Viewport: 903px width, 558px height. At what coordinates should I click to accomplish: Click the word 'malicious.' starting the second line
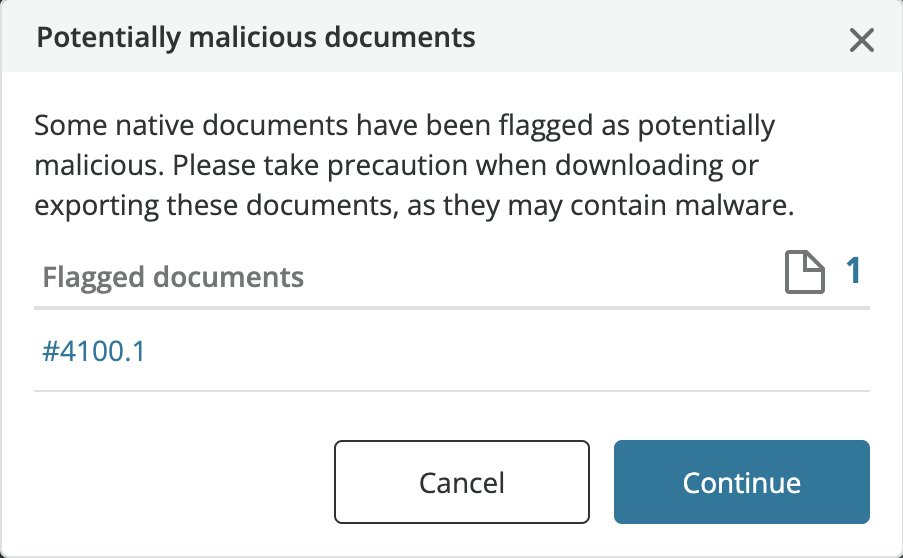pyautogui.click(x=99, y=166)
